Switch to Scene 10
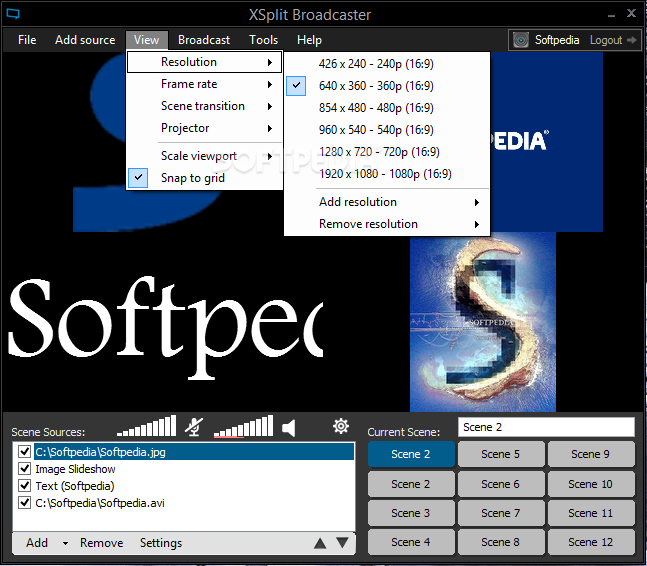This screenshot has width=647, height=566. click(x=591, y=484)
